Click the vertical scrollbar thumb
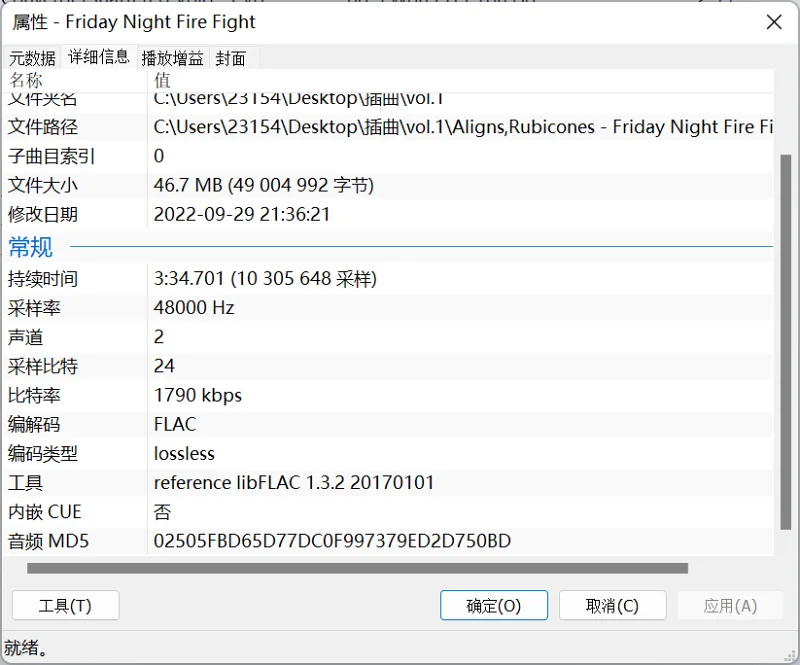The width and height of the screenshot is (800, 665). coord(786,342)
